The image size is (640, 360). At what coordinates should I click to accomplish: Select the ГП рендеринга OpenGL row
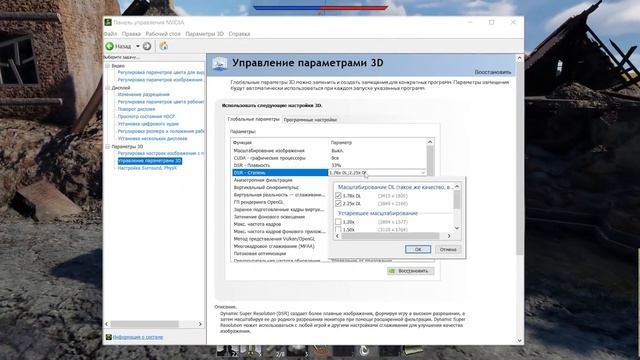coord(280,202)
